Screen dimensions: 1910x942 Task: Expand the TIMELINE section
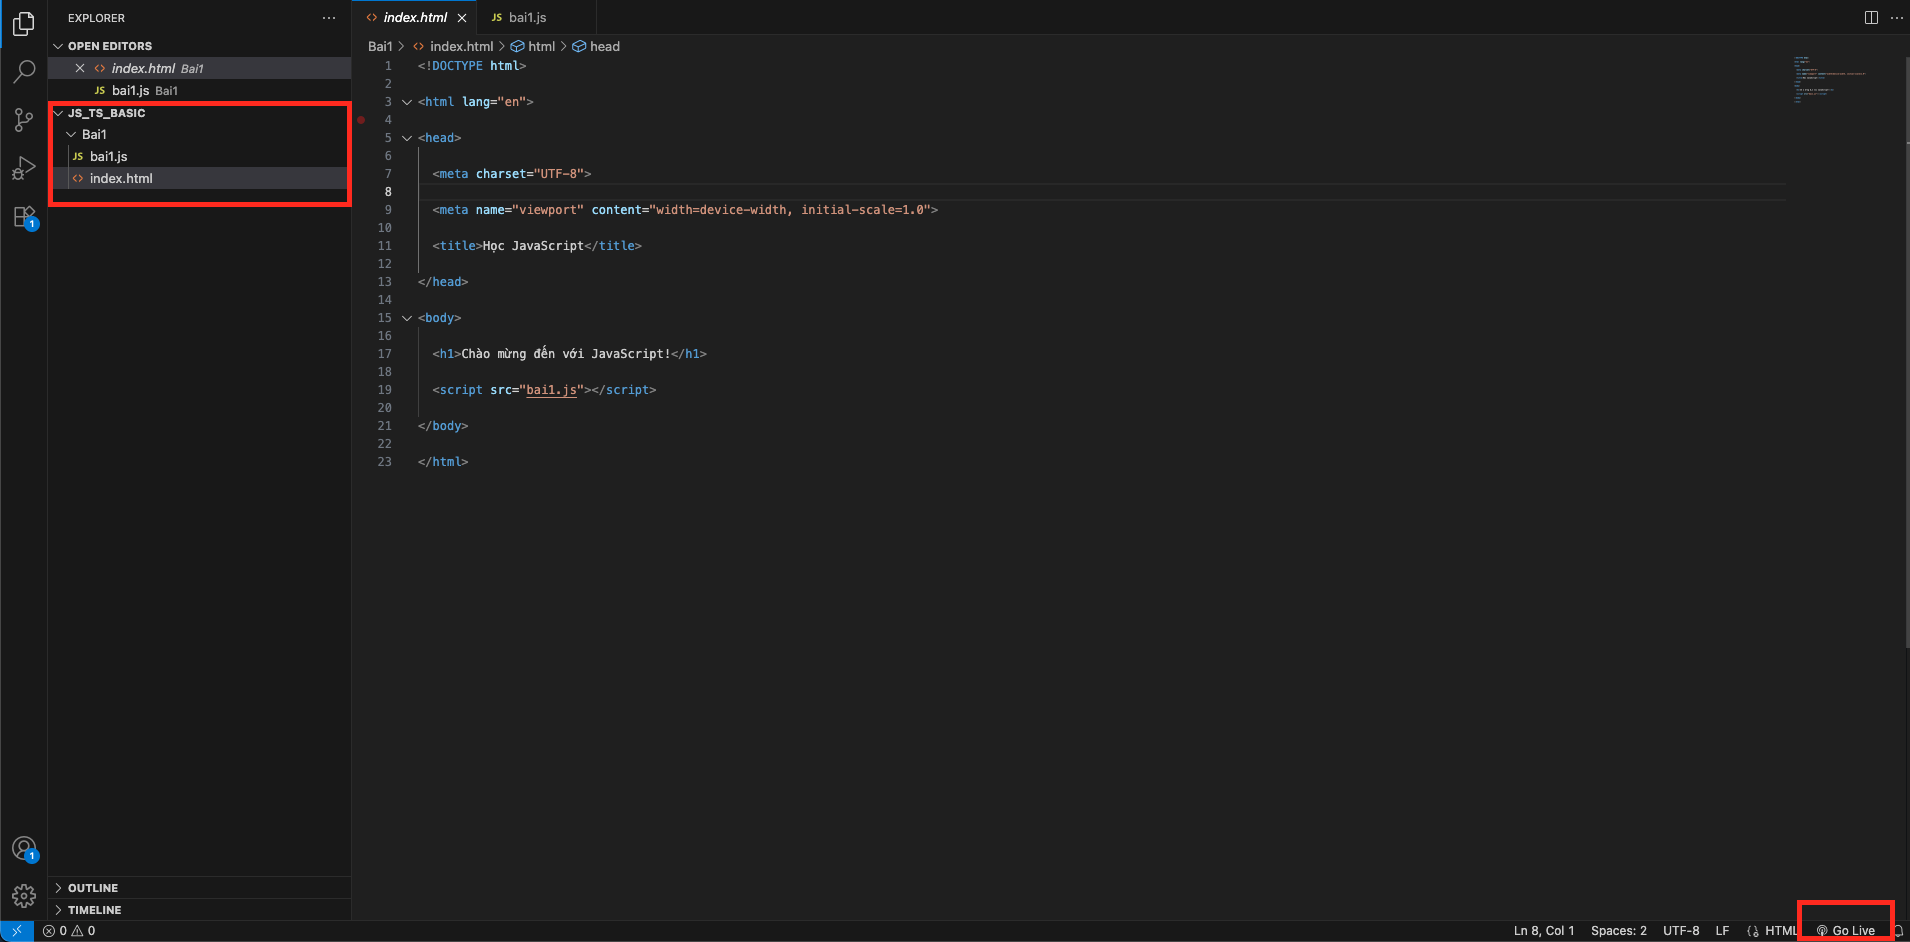coord(94,910)
